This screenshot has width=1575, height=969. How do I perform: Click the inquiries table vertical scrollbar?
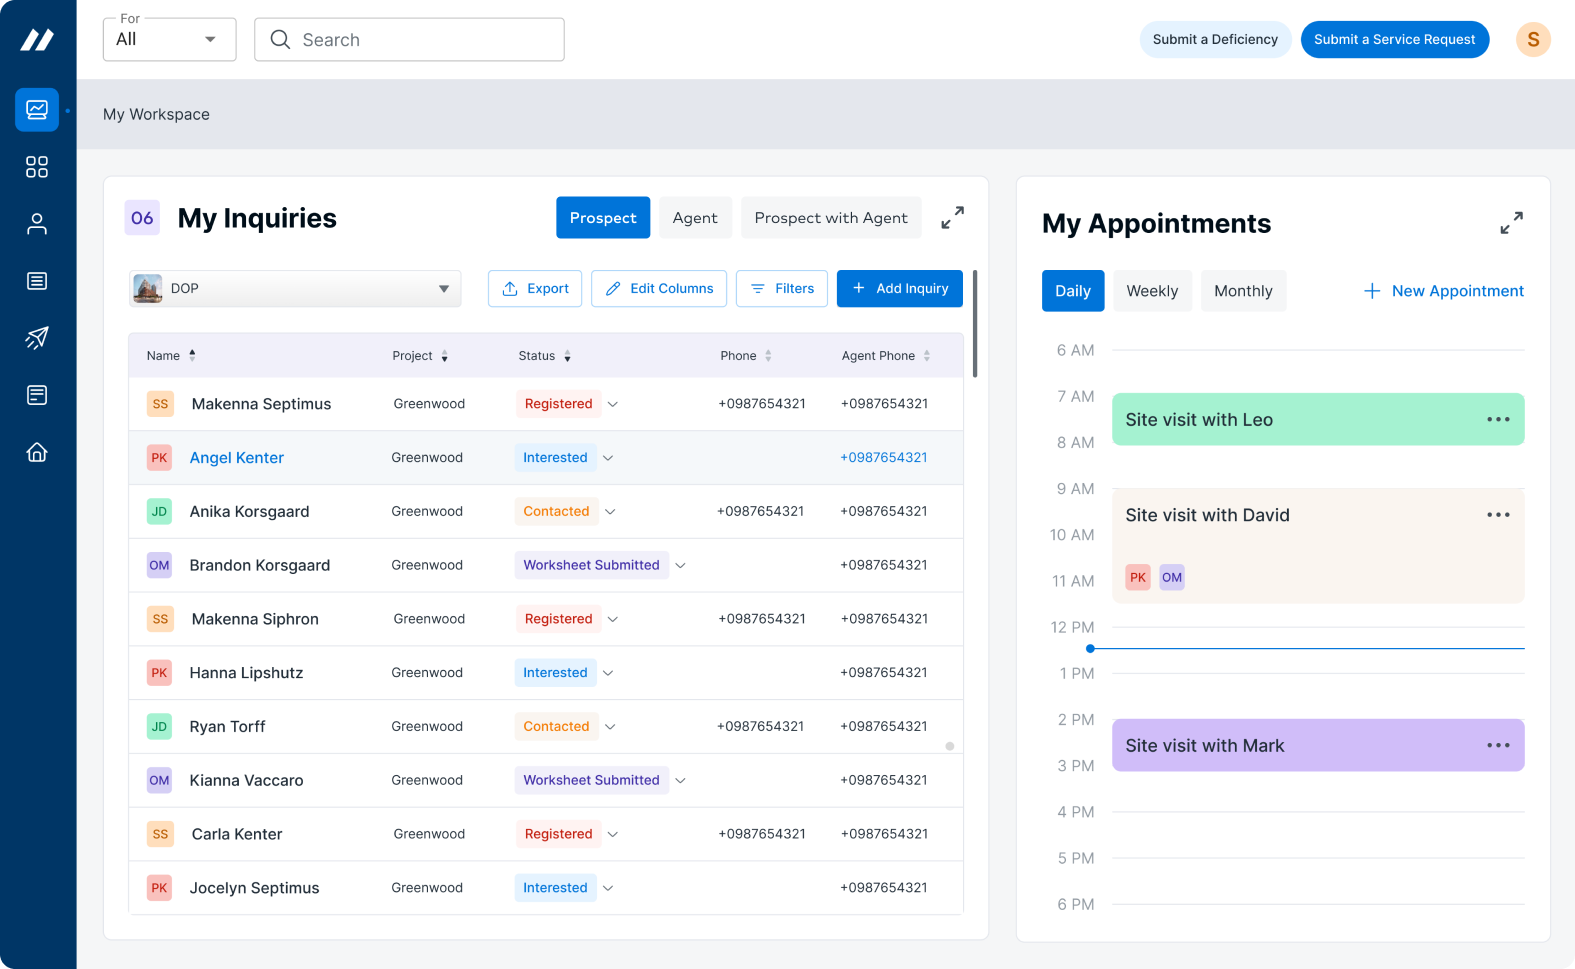coord(975,324)
